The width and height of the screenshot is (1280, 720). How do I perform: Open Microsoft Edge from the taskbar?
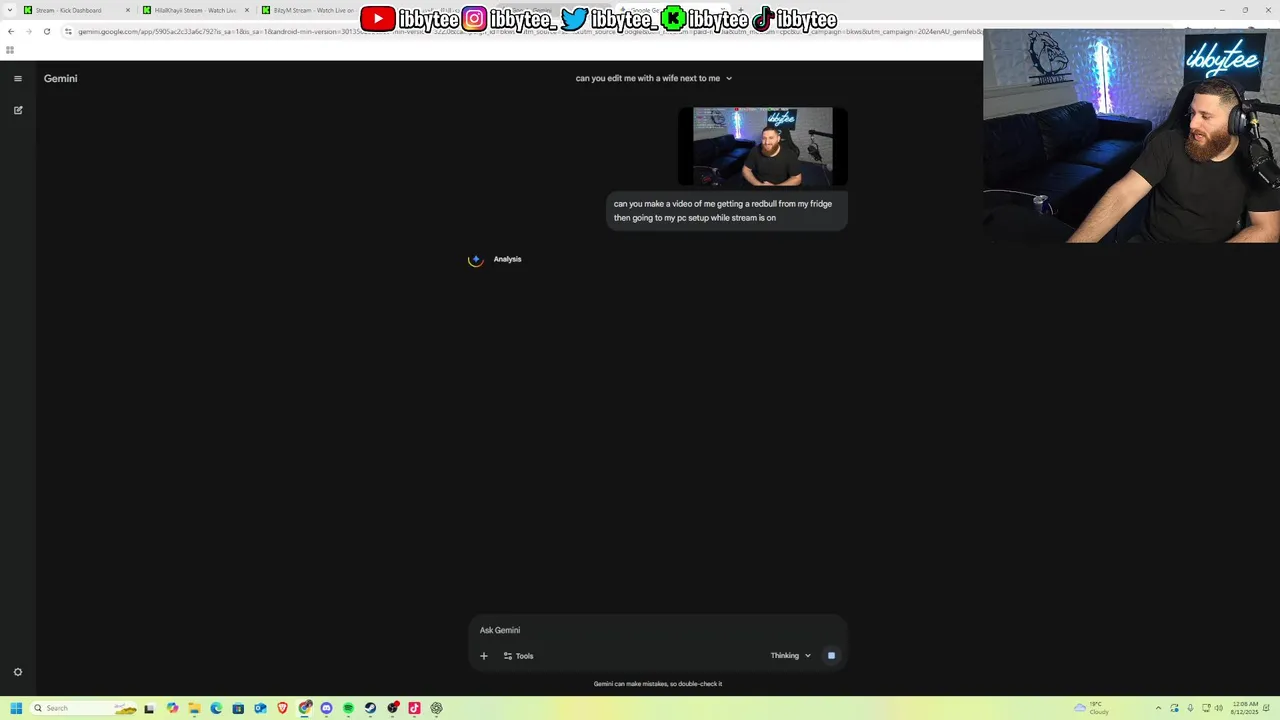tap(216, 708)
